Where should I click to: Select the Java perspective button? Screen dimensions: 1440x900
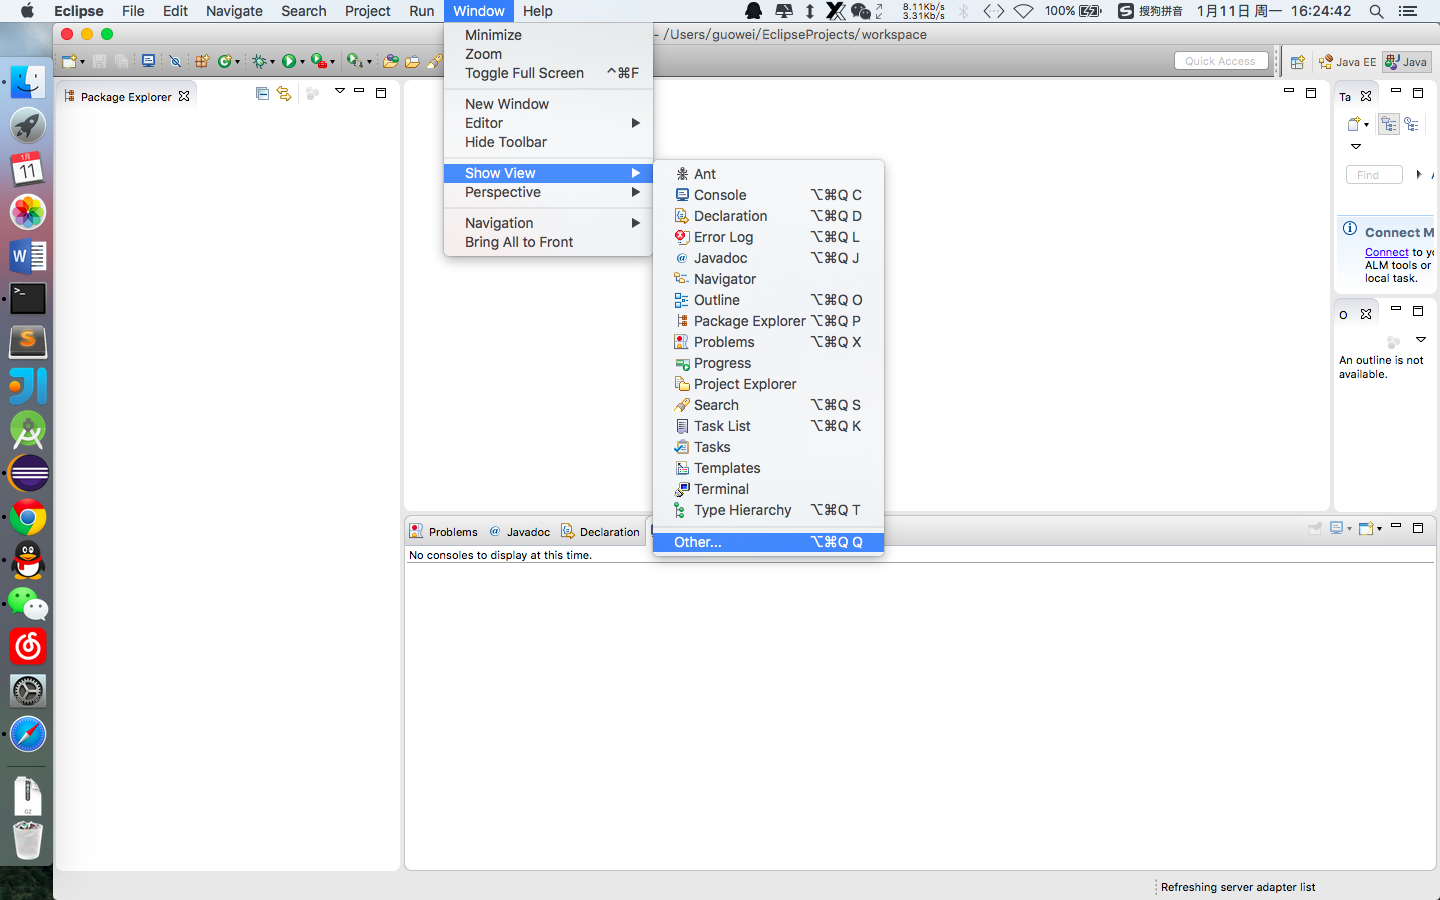click(1406, 62)
